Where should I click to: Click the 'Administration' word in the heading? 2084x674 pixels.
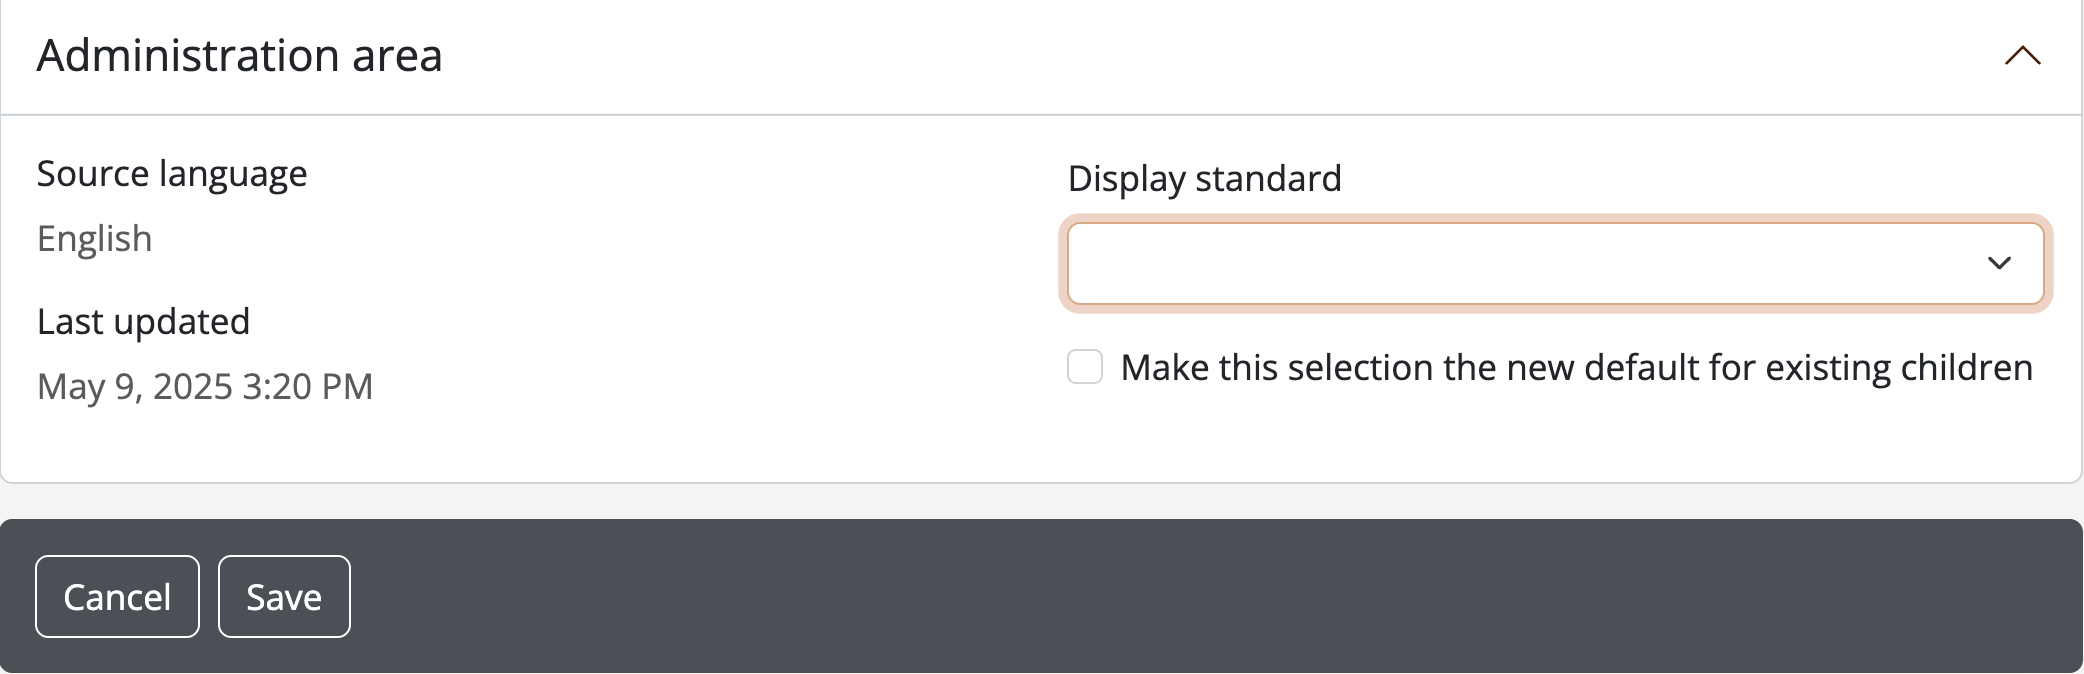coord(188,56)
